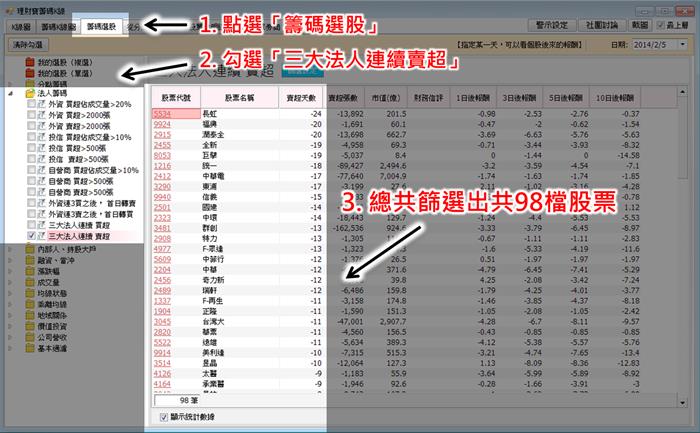The image size is (700, 433).
Task: Click the 我的選股（單選）red folder icon
Action: [x=30, y=73]
